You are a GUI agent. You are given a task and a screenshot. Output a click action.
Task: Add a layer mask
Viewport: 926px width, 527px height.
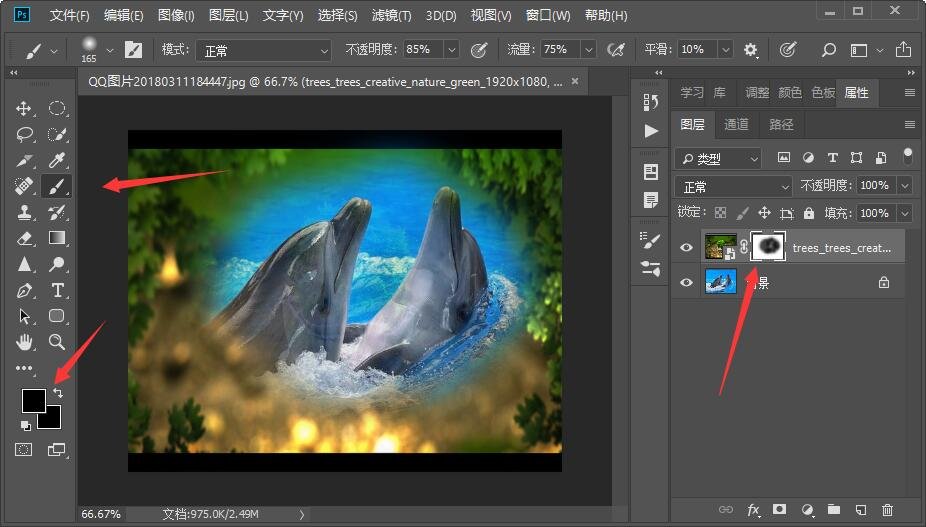point(780,509)
